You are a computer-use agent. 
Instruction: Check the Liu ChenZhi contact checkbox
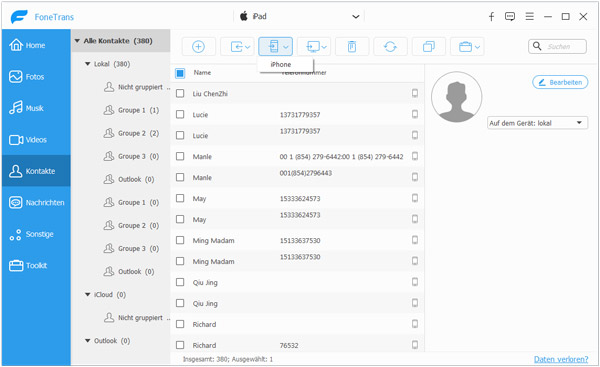tap(180, 93)
